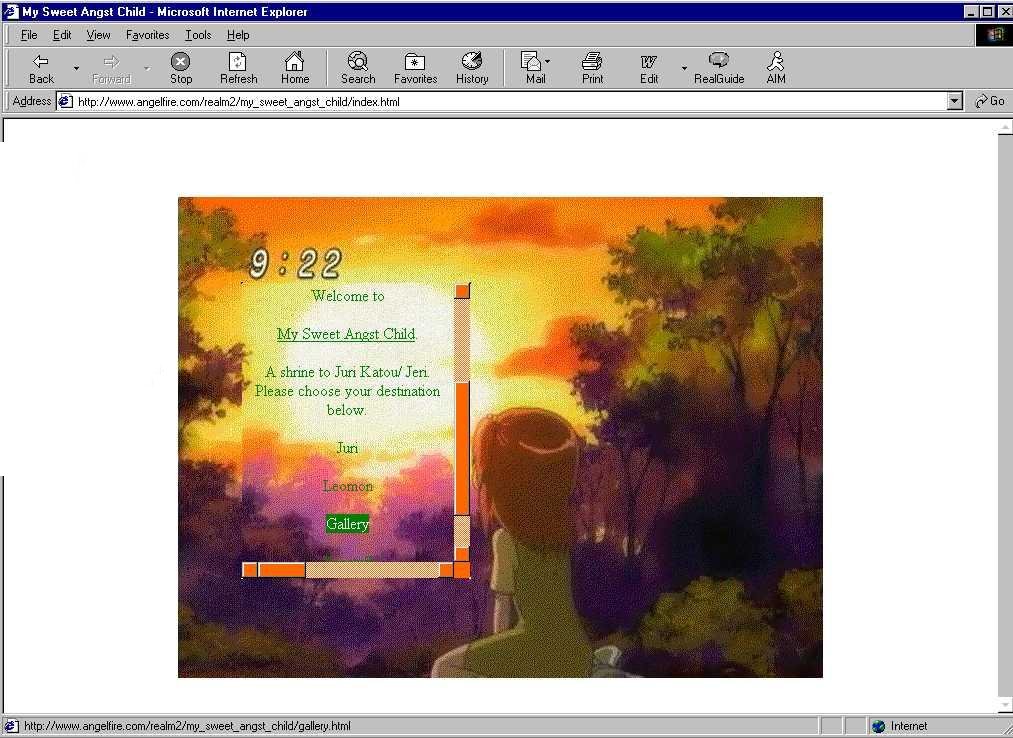Image resolution: width=1013 pixels, height=738 pixels.
Task: Open the Favorites menu in menu bar
Action: click(x=147, y=35)
